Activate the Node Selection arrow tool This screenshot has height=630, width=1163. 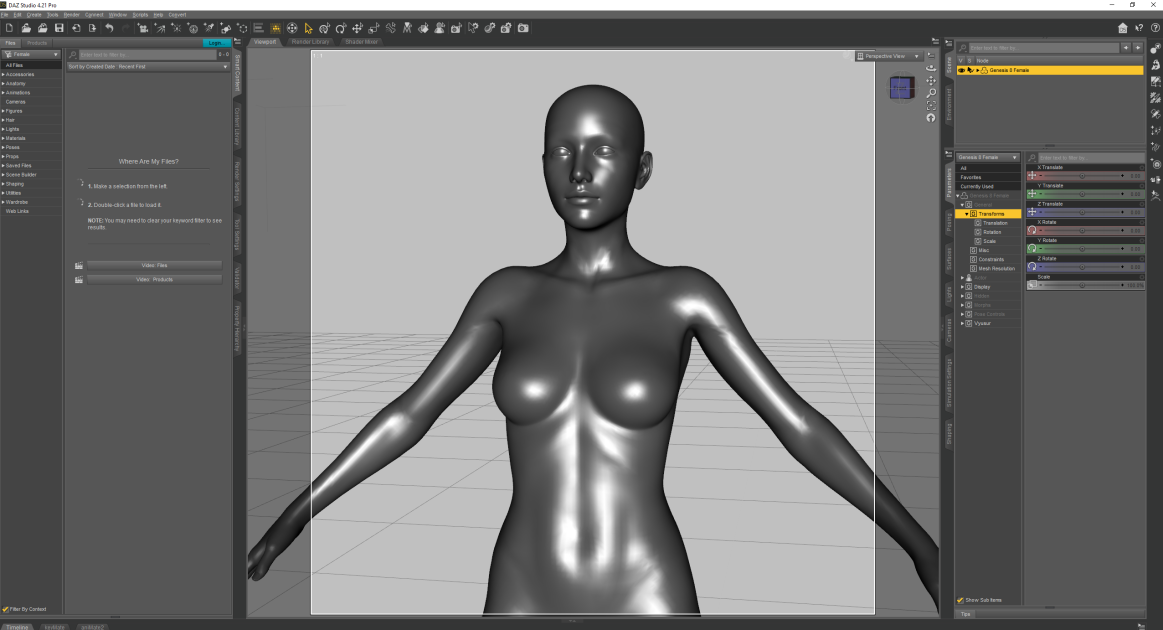tap(309, 28)
